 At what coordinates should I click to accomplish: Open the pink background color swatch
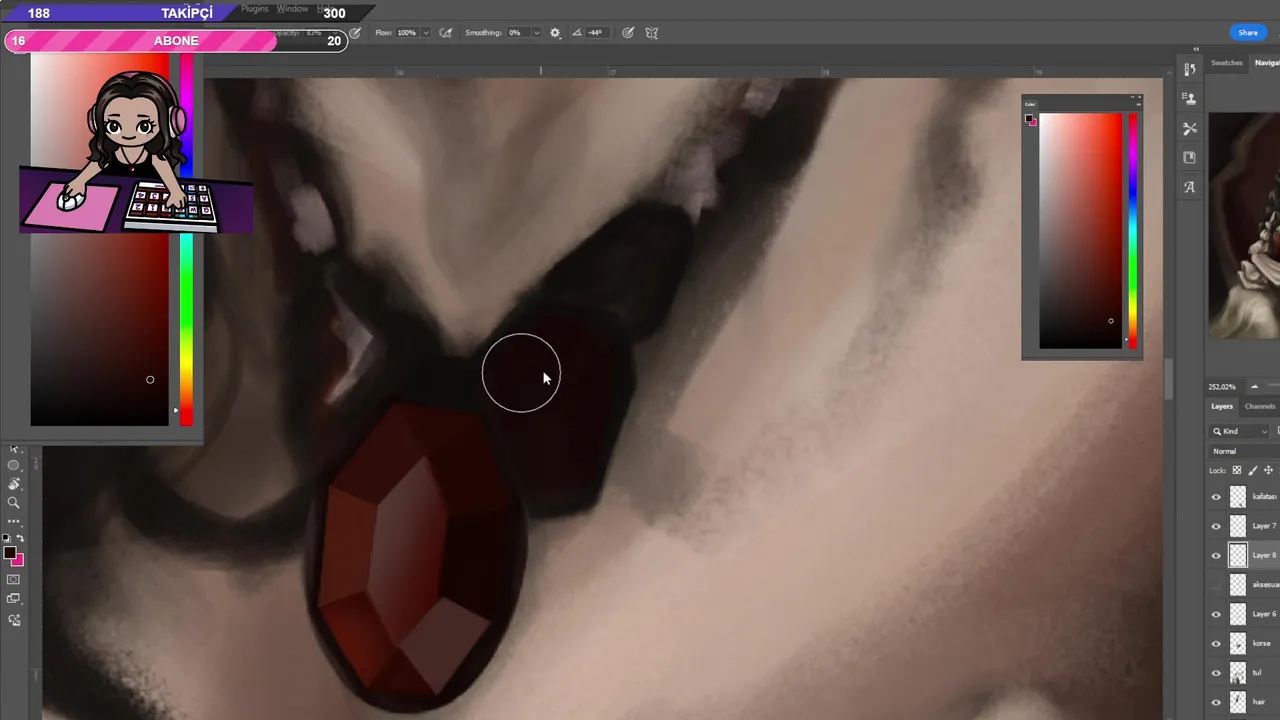click(18, 560)
